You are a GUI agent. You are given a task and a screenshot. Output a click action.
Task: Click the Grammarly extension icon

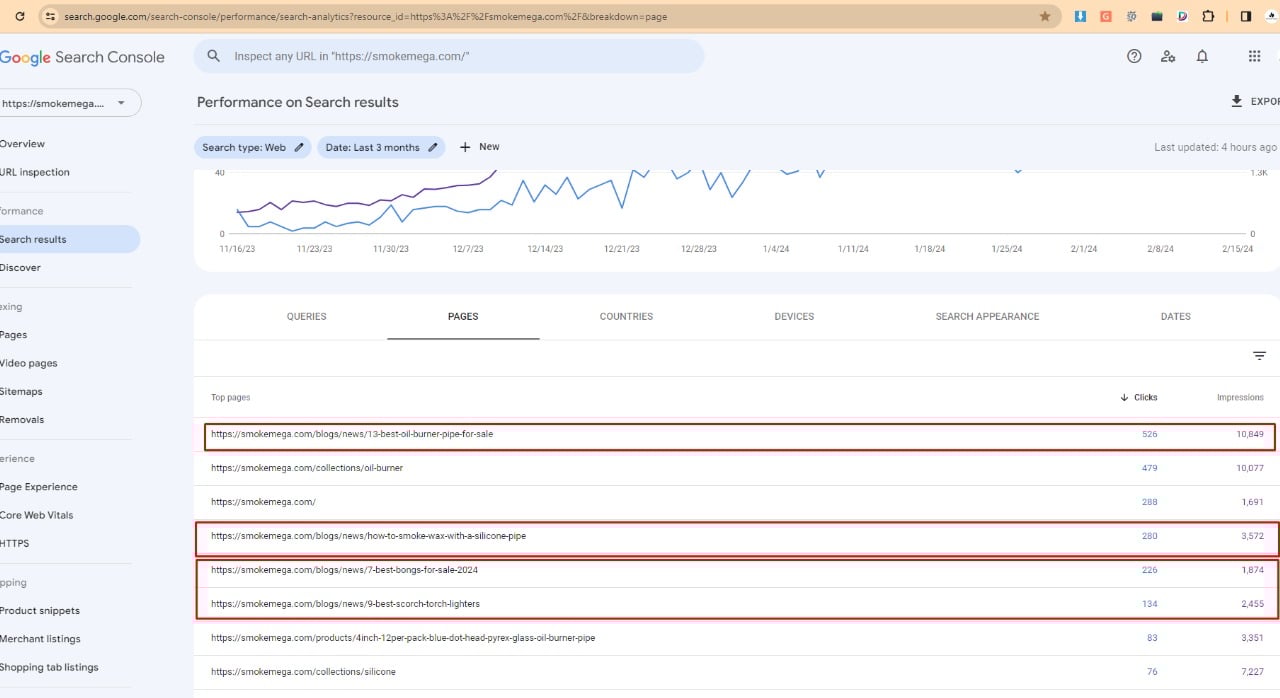tap(1106, 16)
